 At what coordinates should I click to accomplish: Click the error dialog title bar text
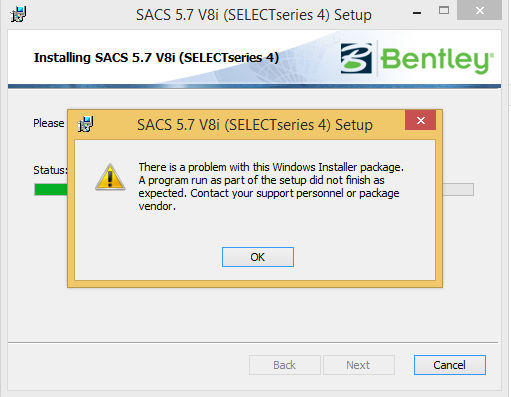[255, 125]
